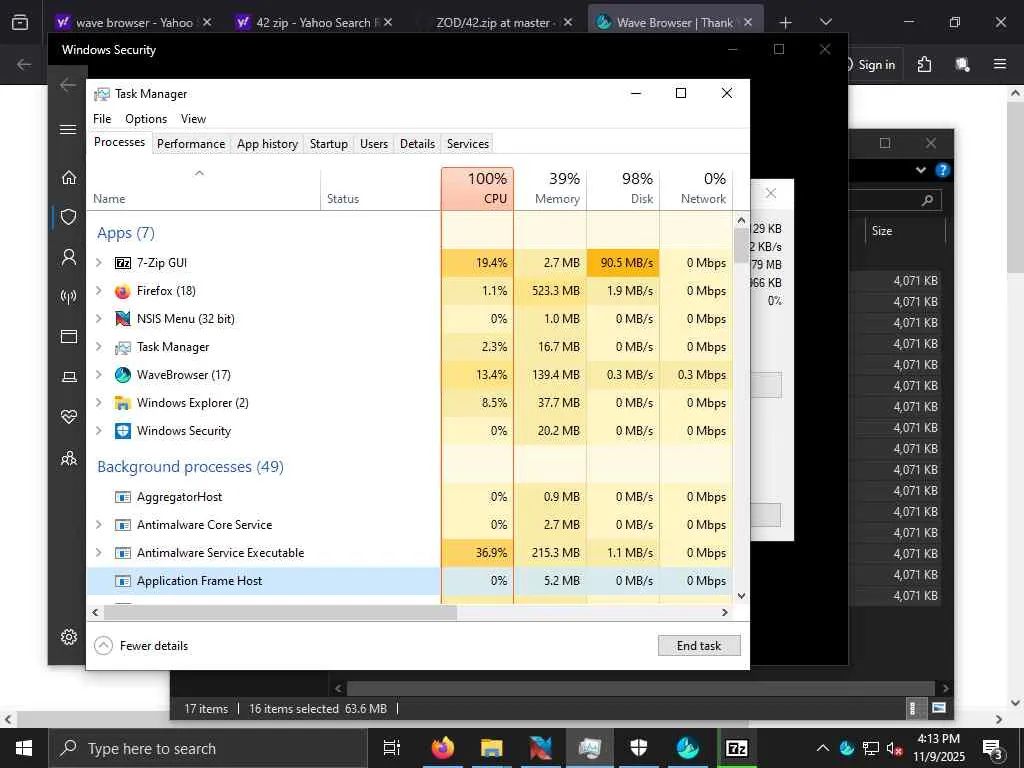Open Task Manager Options menu
This screenshot has width=1024, height=768.
146,119
